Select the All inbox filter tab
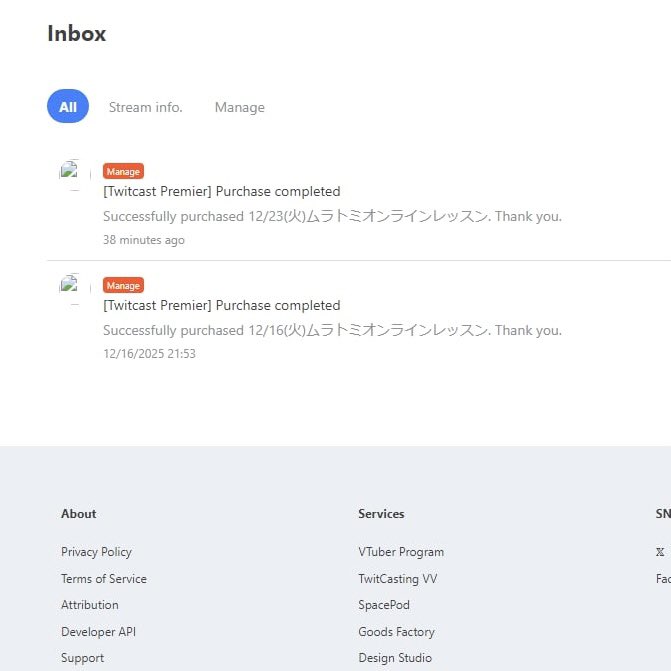The width and height of the screenshot is (671, 671). tap(68, 106)
